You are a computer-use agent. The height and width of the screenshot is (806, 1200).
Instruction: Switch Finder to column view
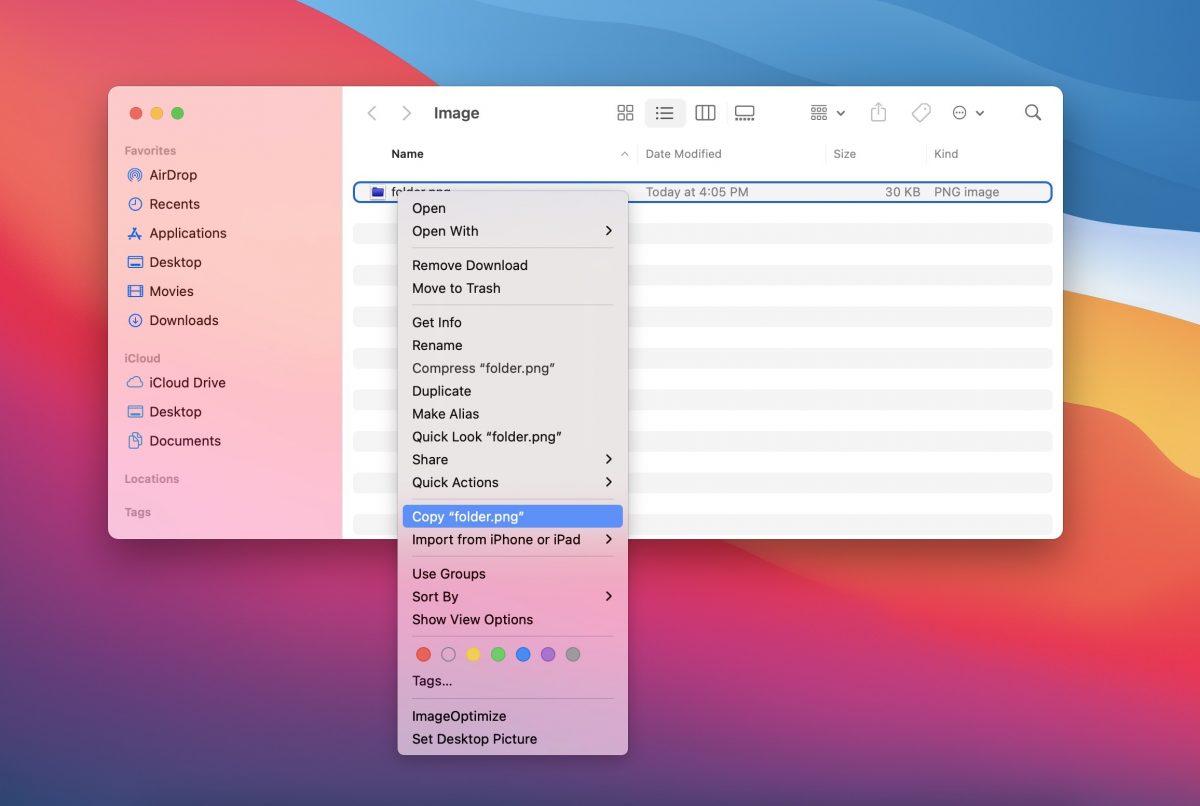click(705, 113)
